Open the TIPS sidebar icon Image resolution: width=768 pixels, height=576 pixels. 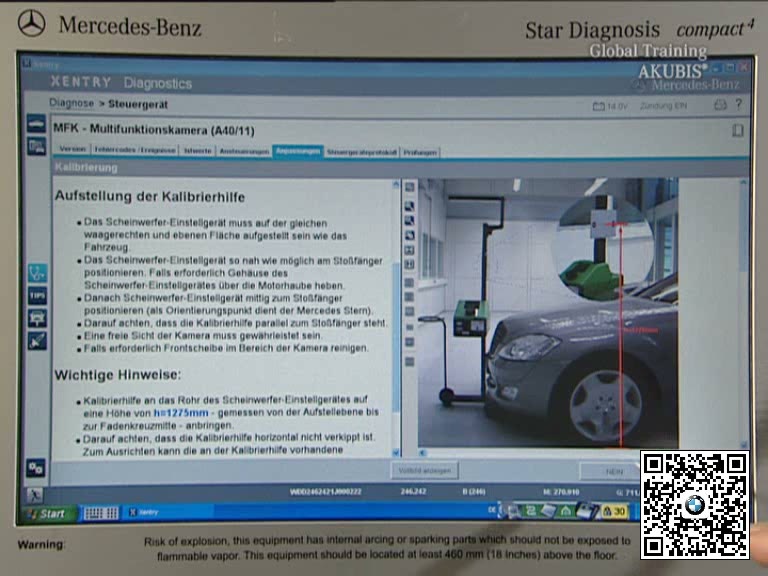[x=38, y=295]
